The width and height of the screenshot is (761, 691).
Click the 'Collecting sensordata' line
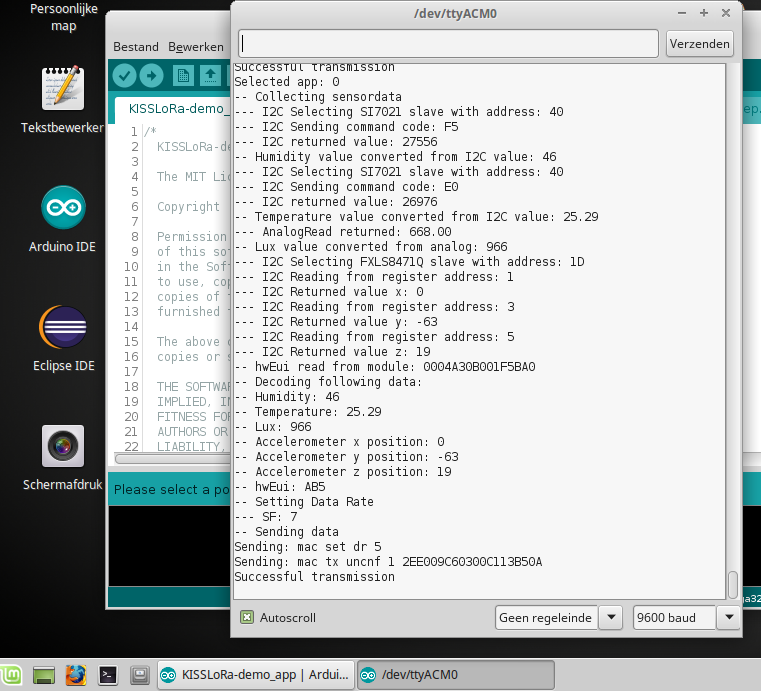pos(318,97)
